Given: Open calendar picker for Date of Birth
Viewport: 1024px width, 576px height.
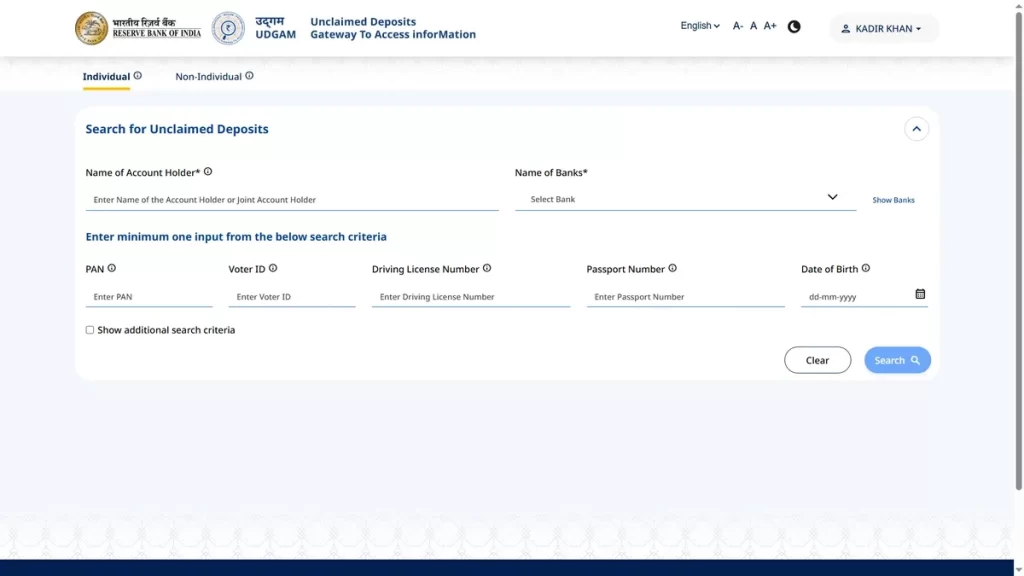Looking at the screenshot, I should tap(920, 294).
